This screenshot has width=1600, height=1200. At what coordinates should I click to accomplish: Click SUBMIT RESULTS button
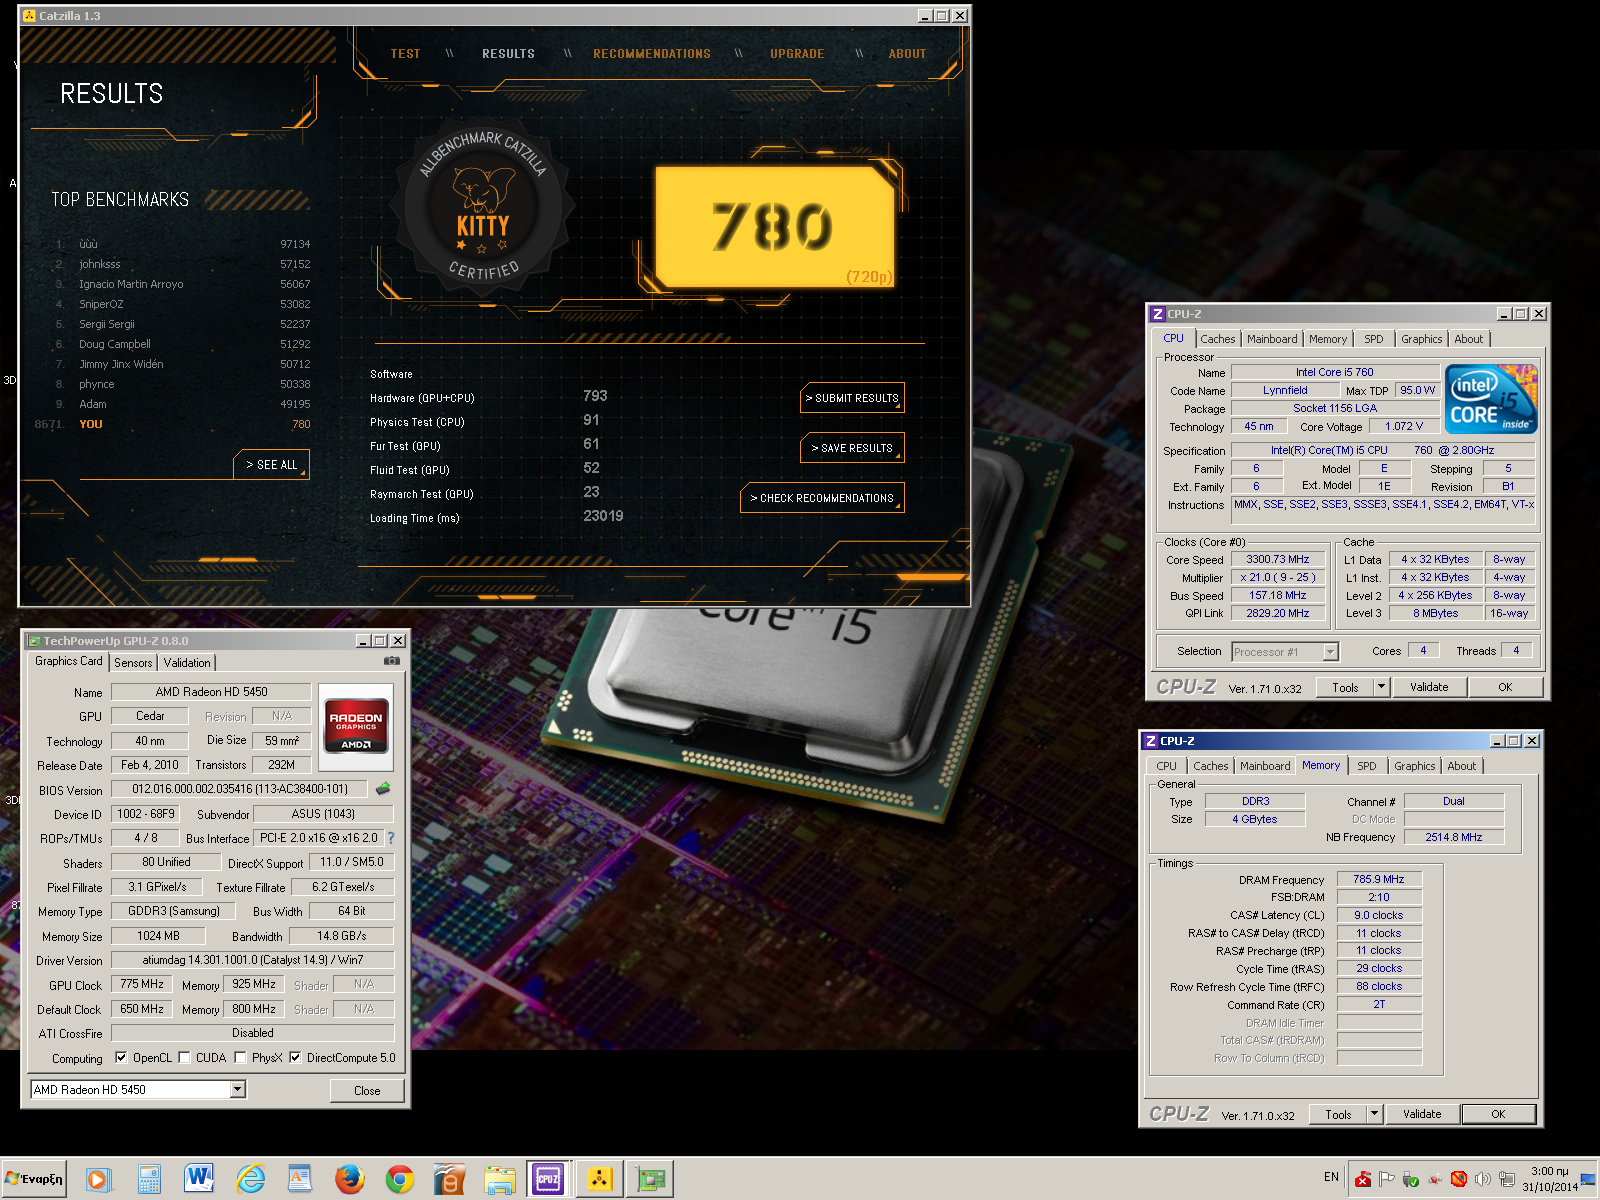pyautogui.click(x=852, y=398)
